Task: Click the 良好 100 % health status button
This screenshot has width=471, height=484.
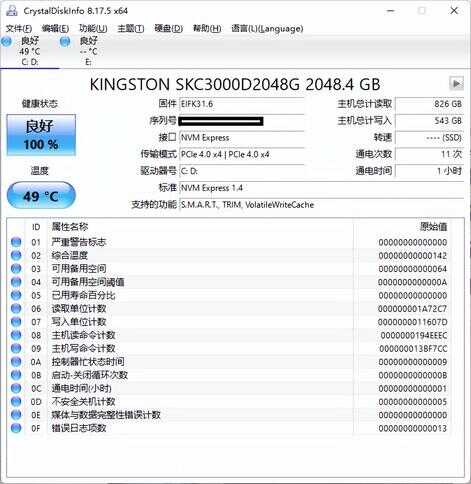Action: click(x=41, y=135)
